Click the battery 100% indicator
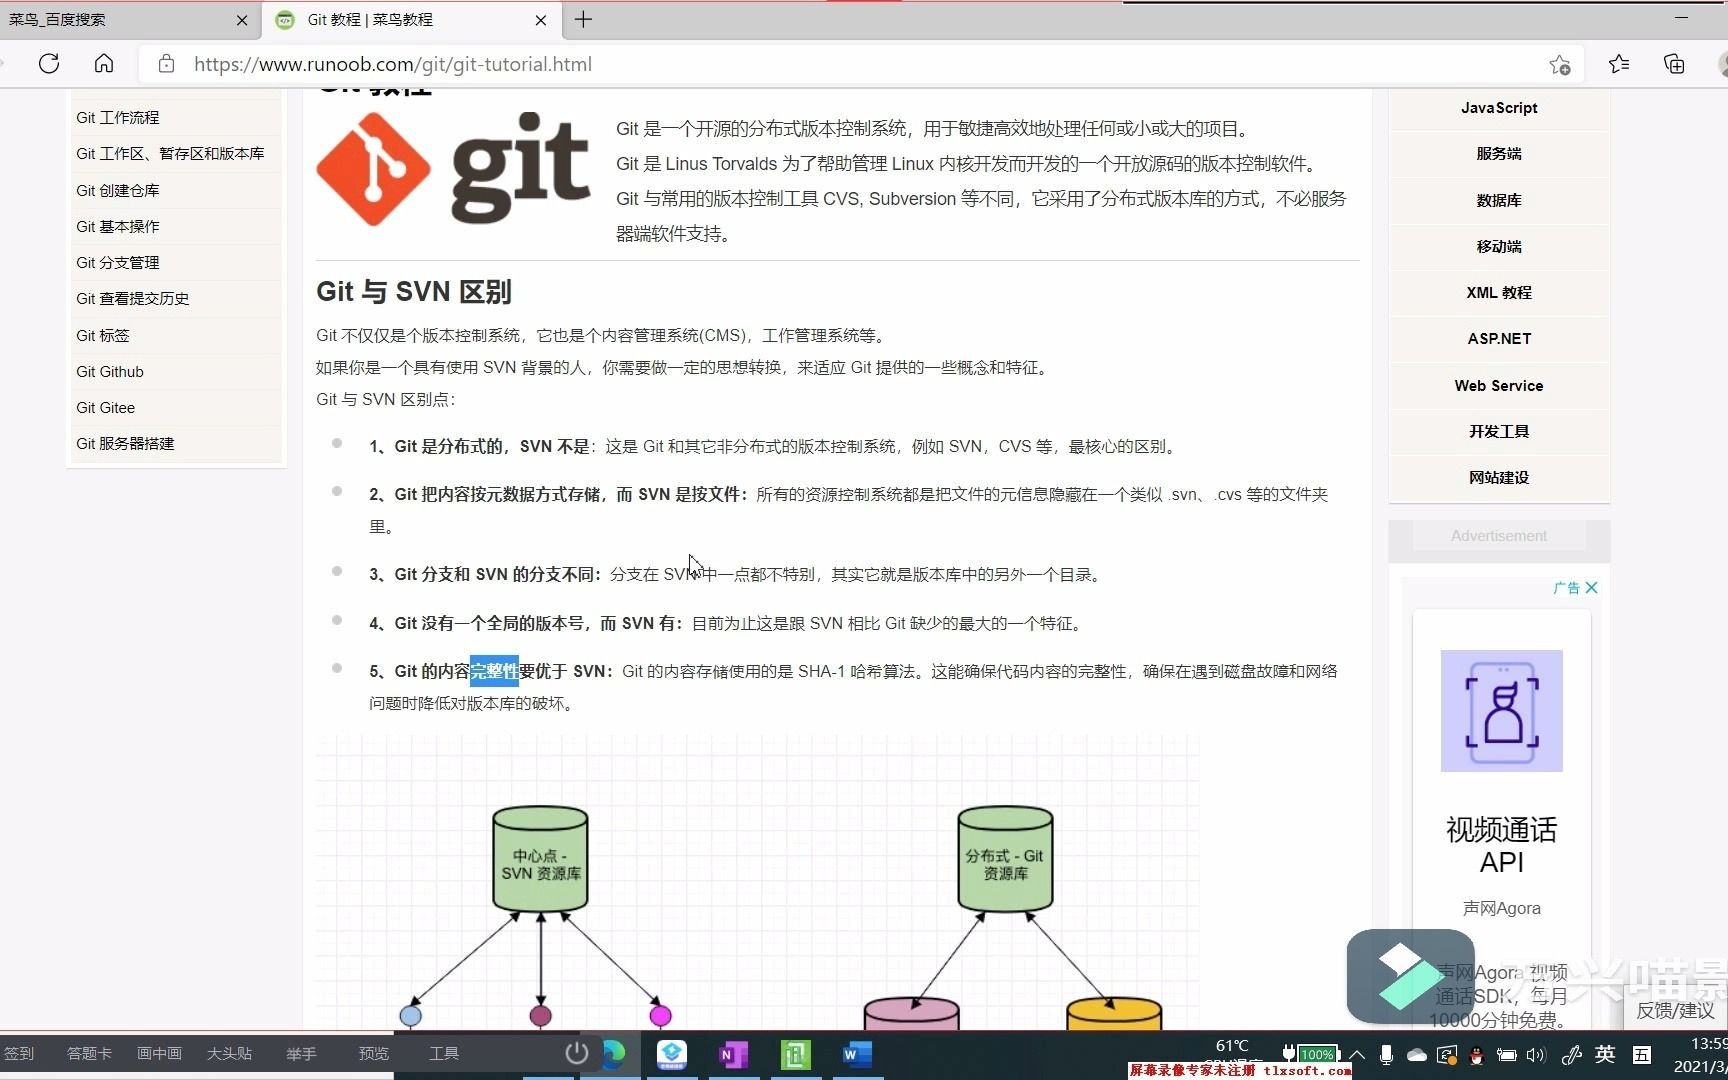This screenshot has height=1080, width=1728. coord(1311,1054)
